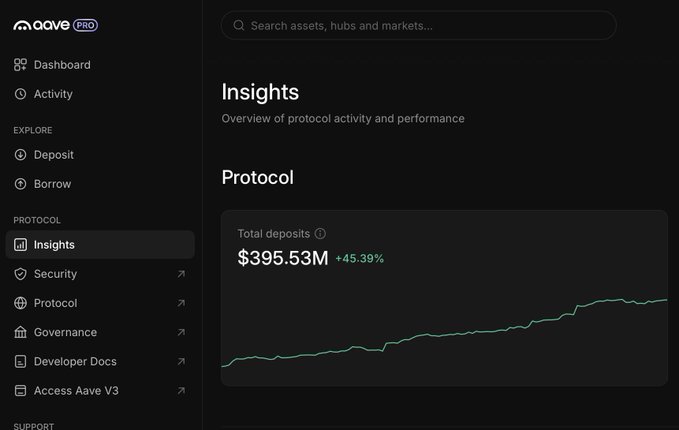Click the total deposits line chart
The image size is (679, 430).
444,333
